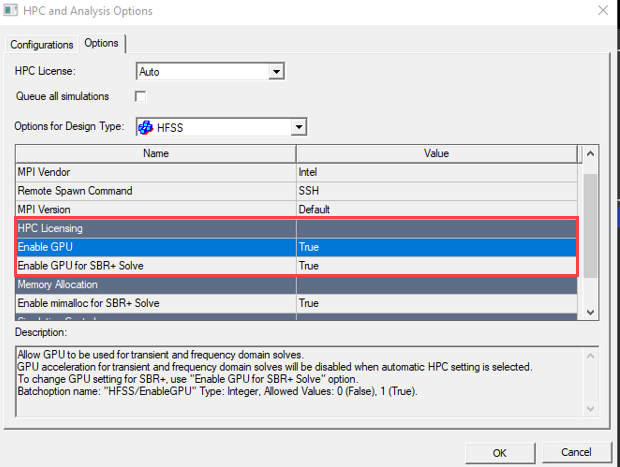Image resolution: width=620 pixels, height=467 pixels.
Task: Enable the Queue all simulations checkbox
Action: (141, 96)
